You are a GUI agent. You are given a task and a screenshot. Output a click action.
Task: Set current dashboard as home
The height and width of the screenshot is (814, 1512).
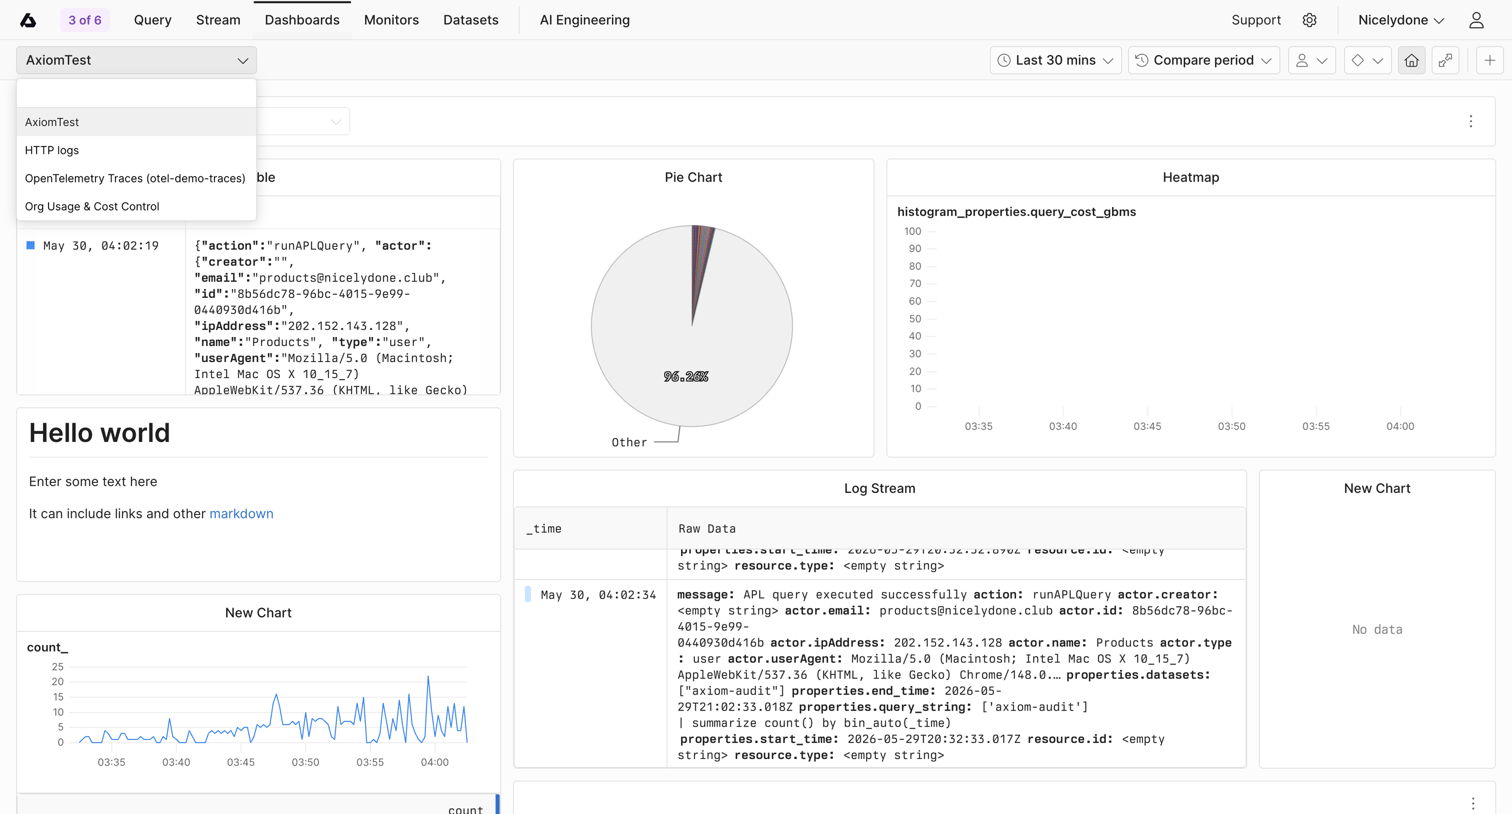(1411, 60)
